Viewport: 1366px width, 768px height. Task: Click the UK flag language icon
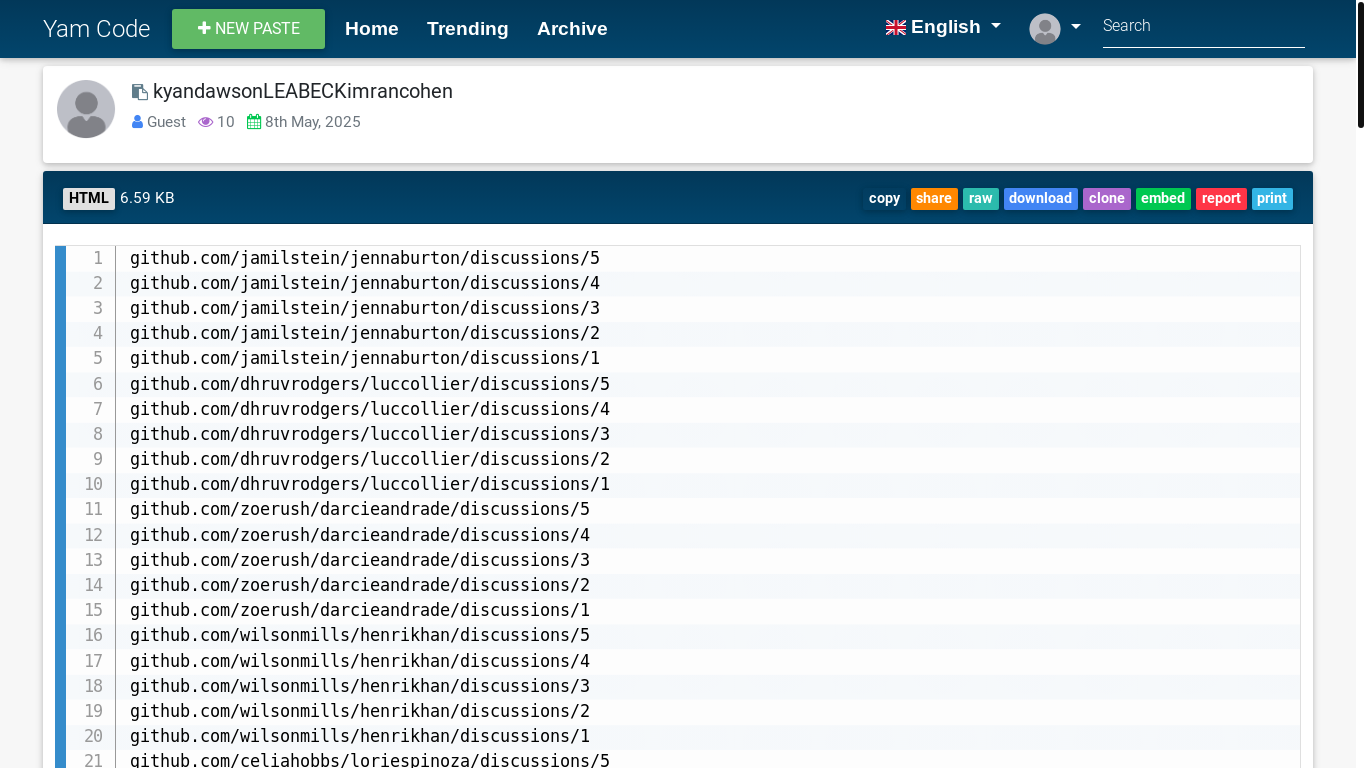(x=895, y=28)
